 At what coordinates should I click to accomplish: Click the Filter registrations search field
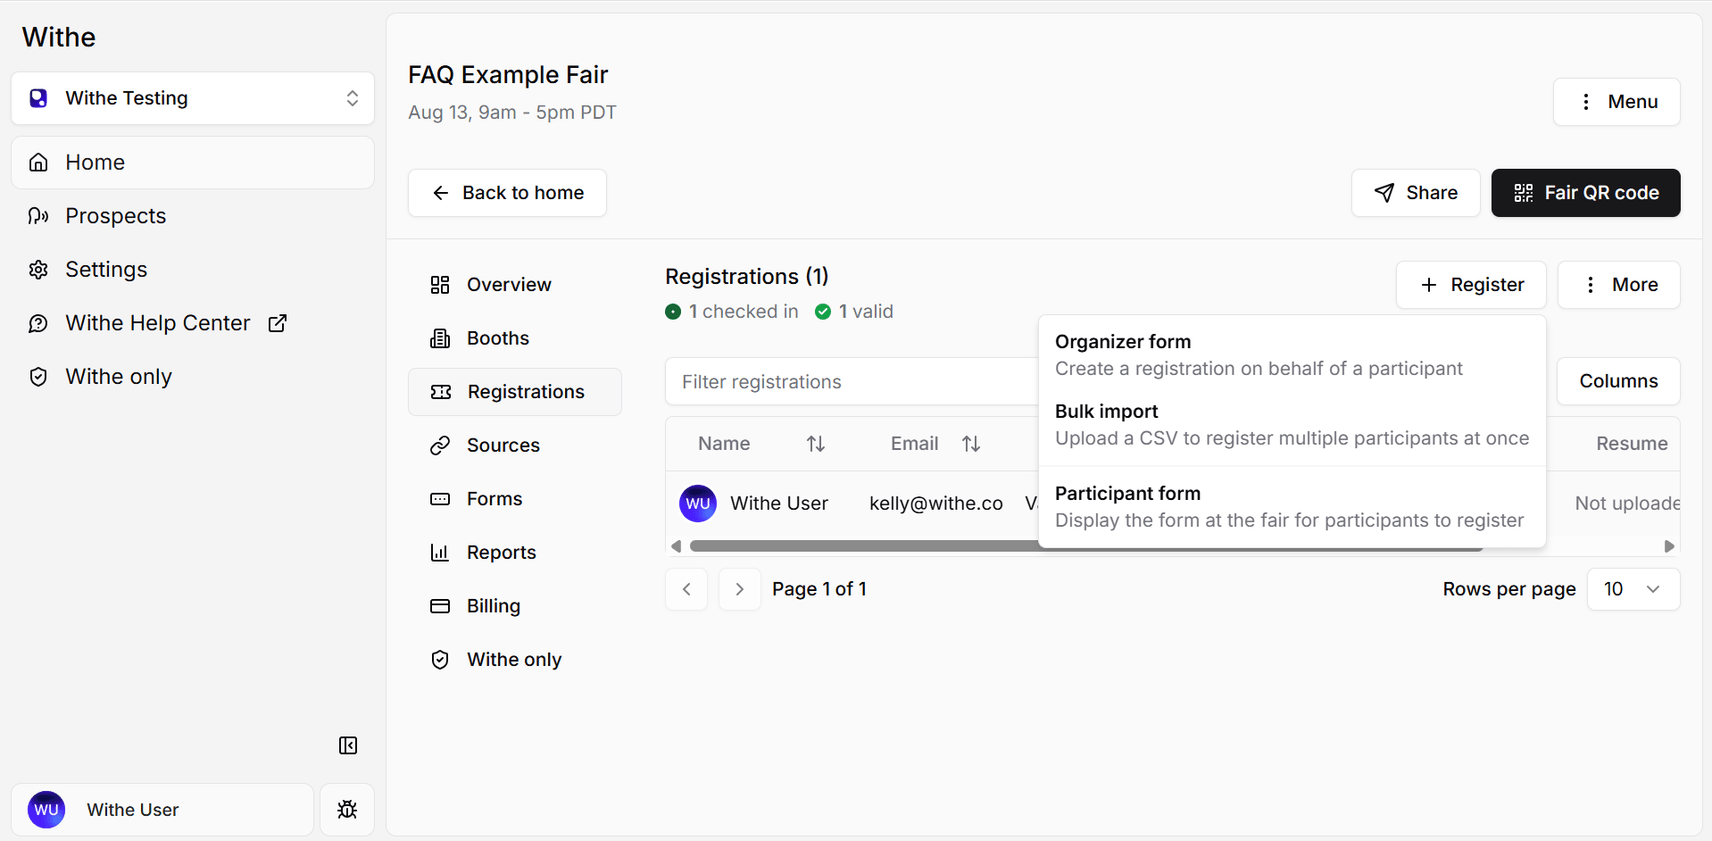852,382
